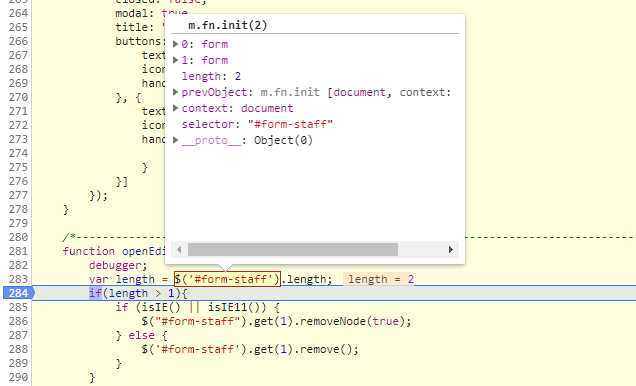Click the highlighted $('#form-staff') expression
The image size is (636, 386).
click(x=227, y=279)
